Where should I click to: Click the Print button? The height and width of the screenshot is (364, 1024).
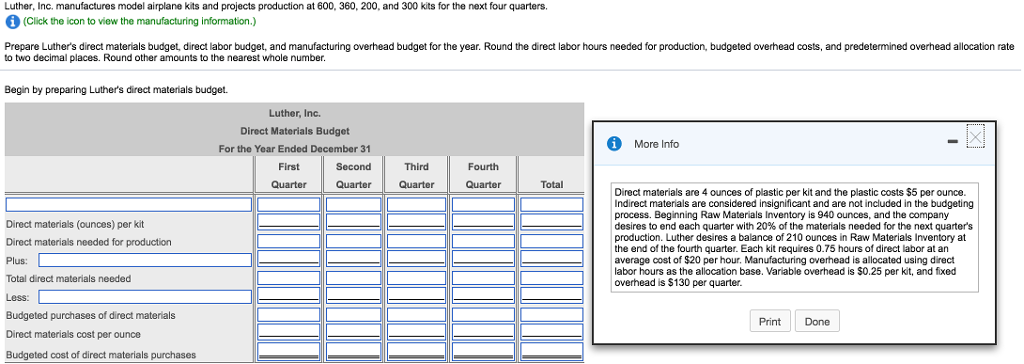click(x=770, y=322)
